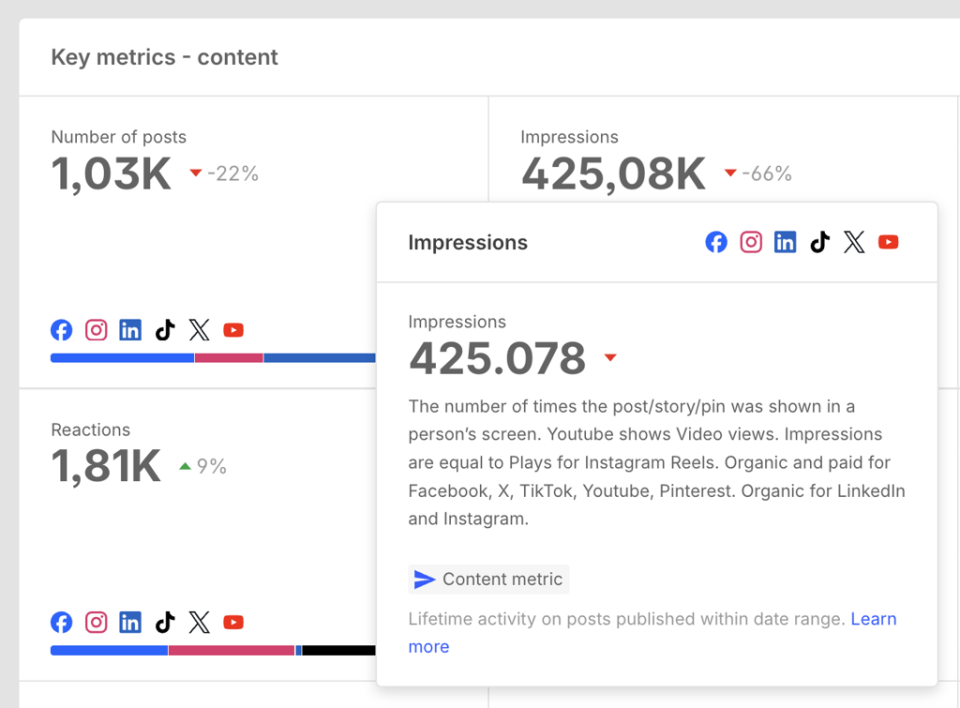Screen dimensions: 960x708
Task: Click the red triangle beside -66%
Action: (730, 172)
